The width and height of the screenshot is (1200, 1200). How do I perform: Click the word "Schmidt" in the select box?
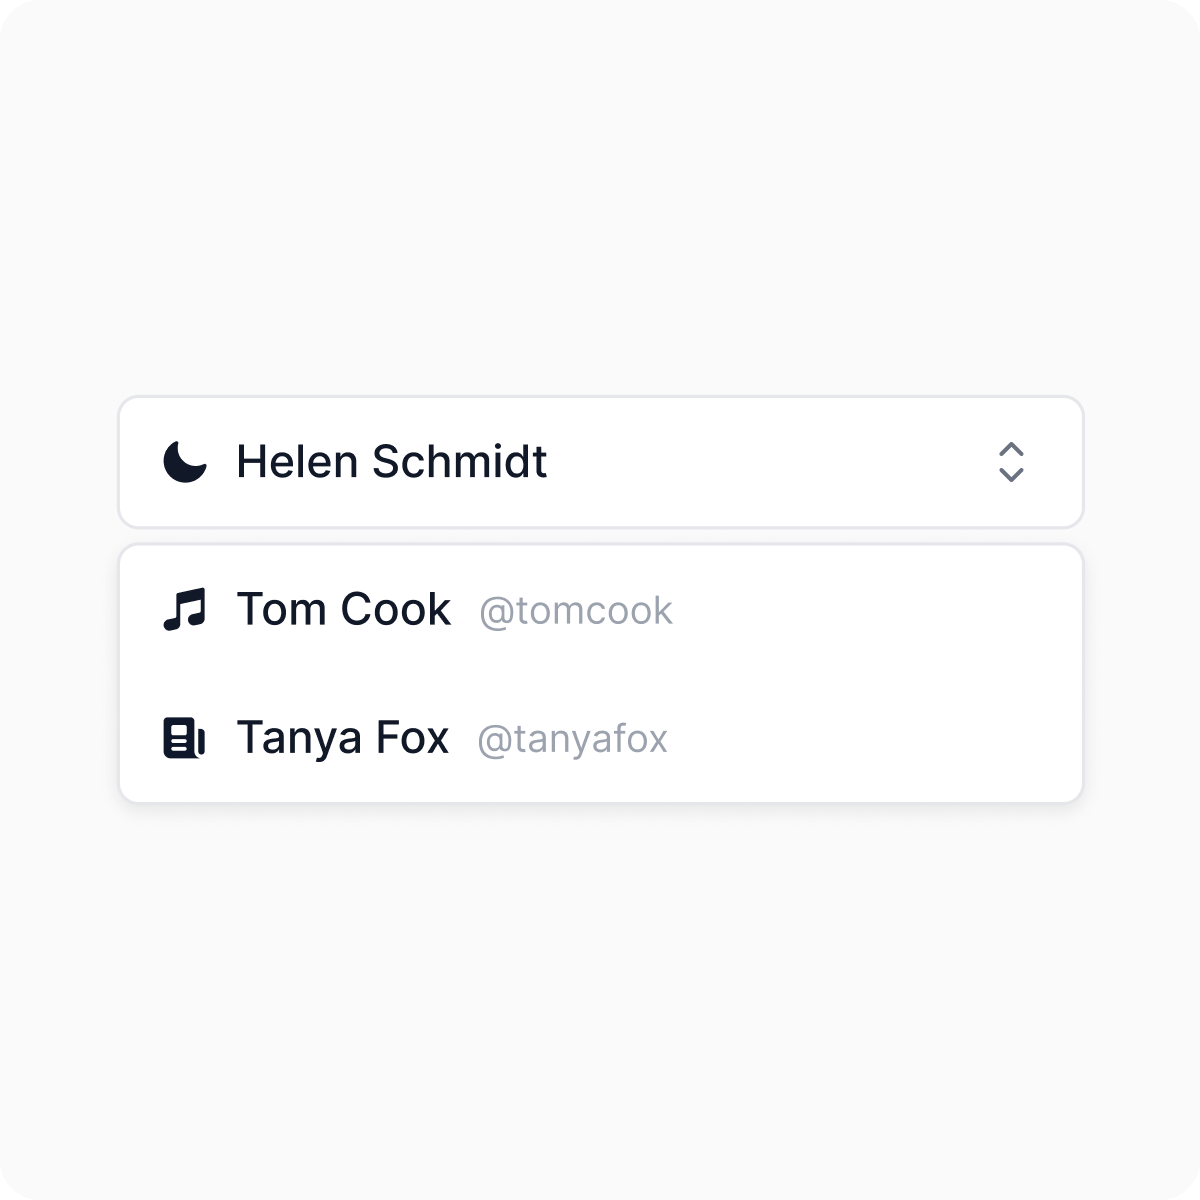[459, 462]
